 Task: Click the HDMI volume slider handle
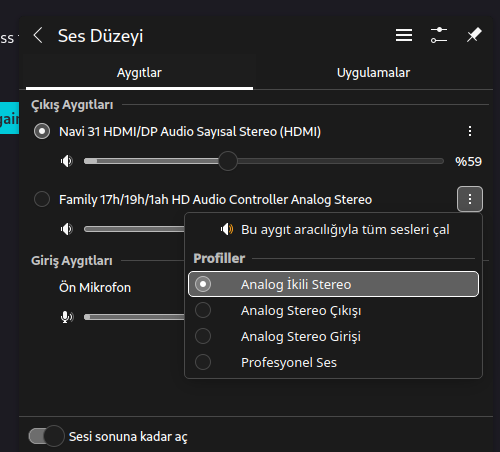click(x=228, y=161)
